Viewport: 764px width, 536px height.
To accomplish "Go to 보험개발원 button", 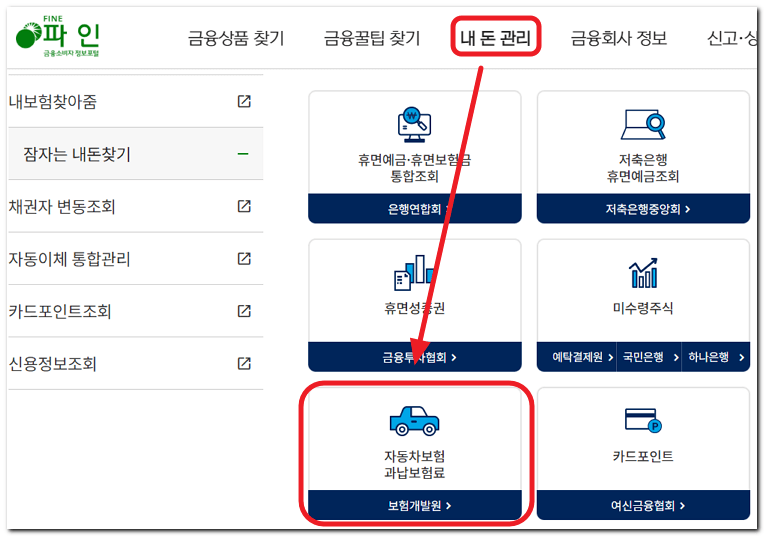I will [415, 505].
